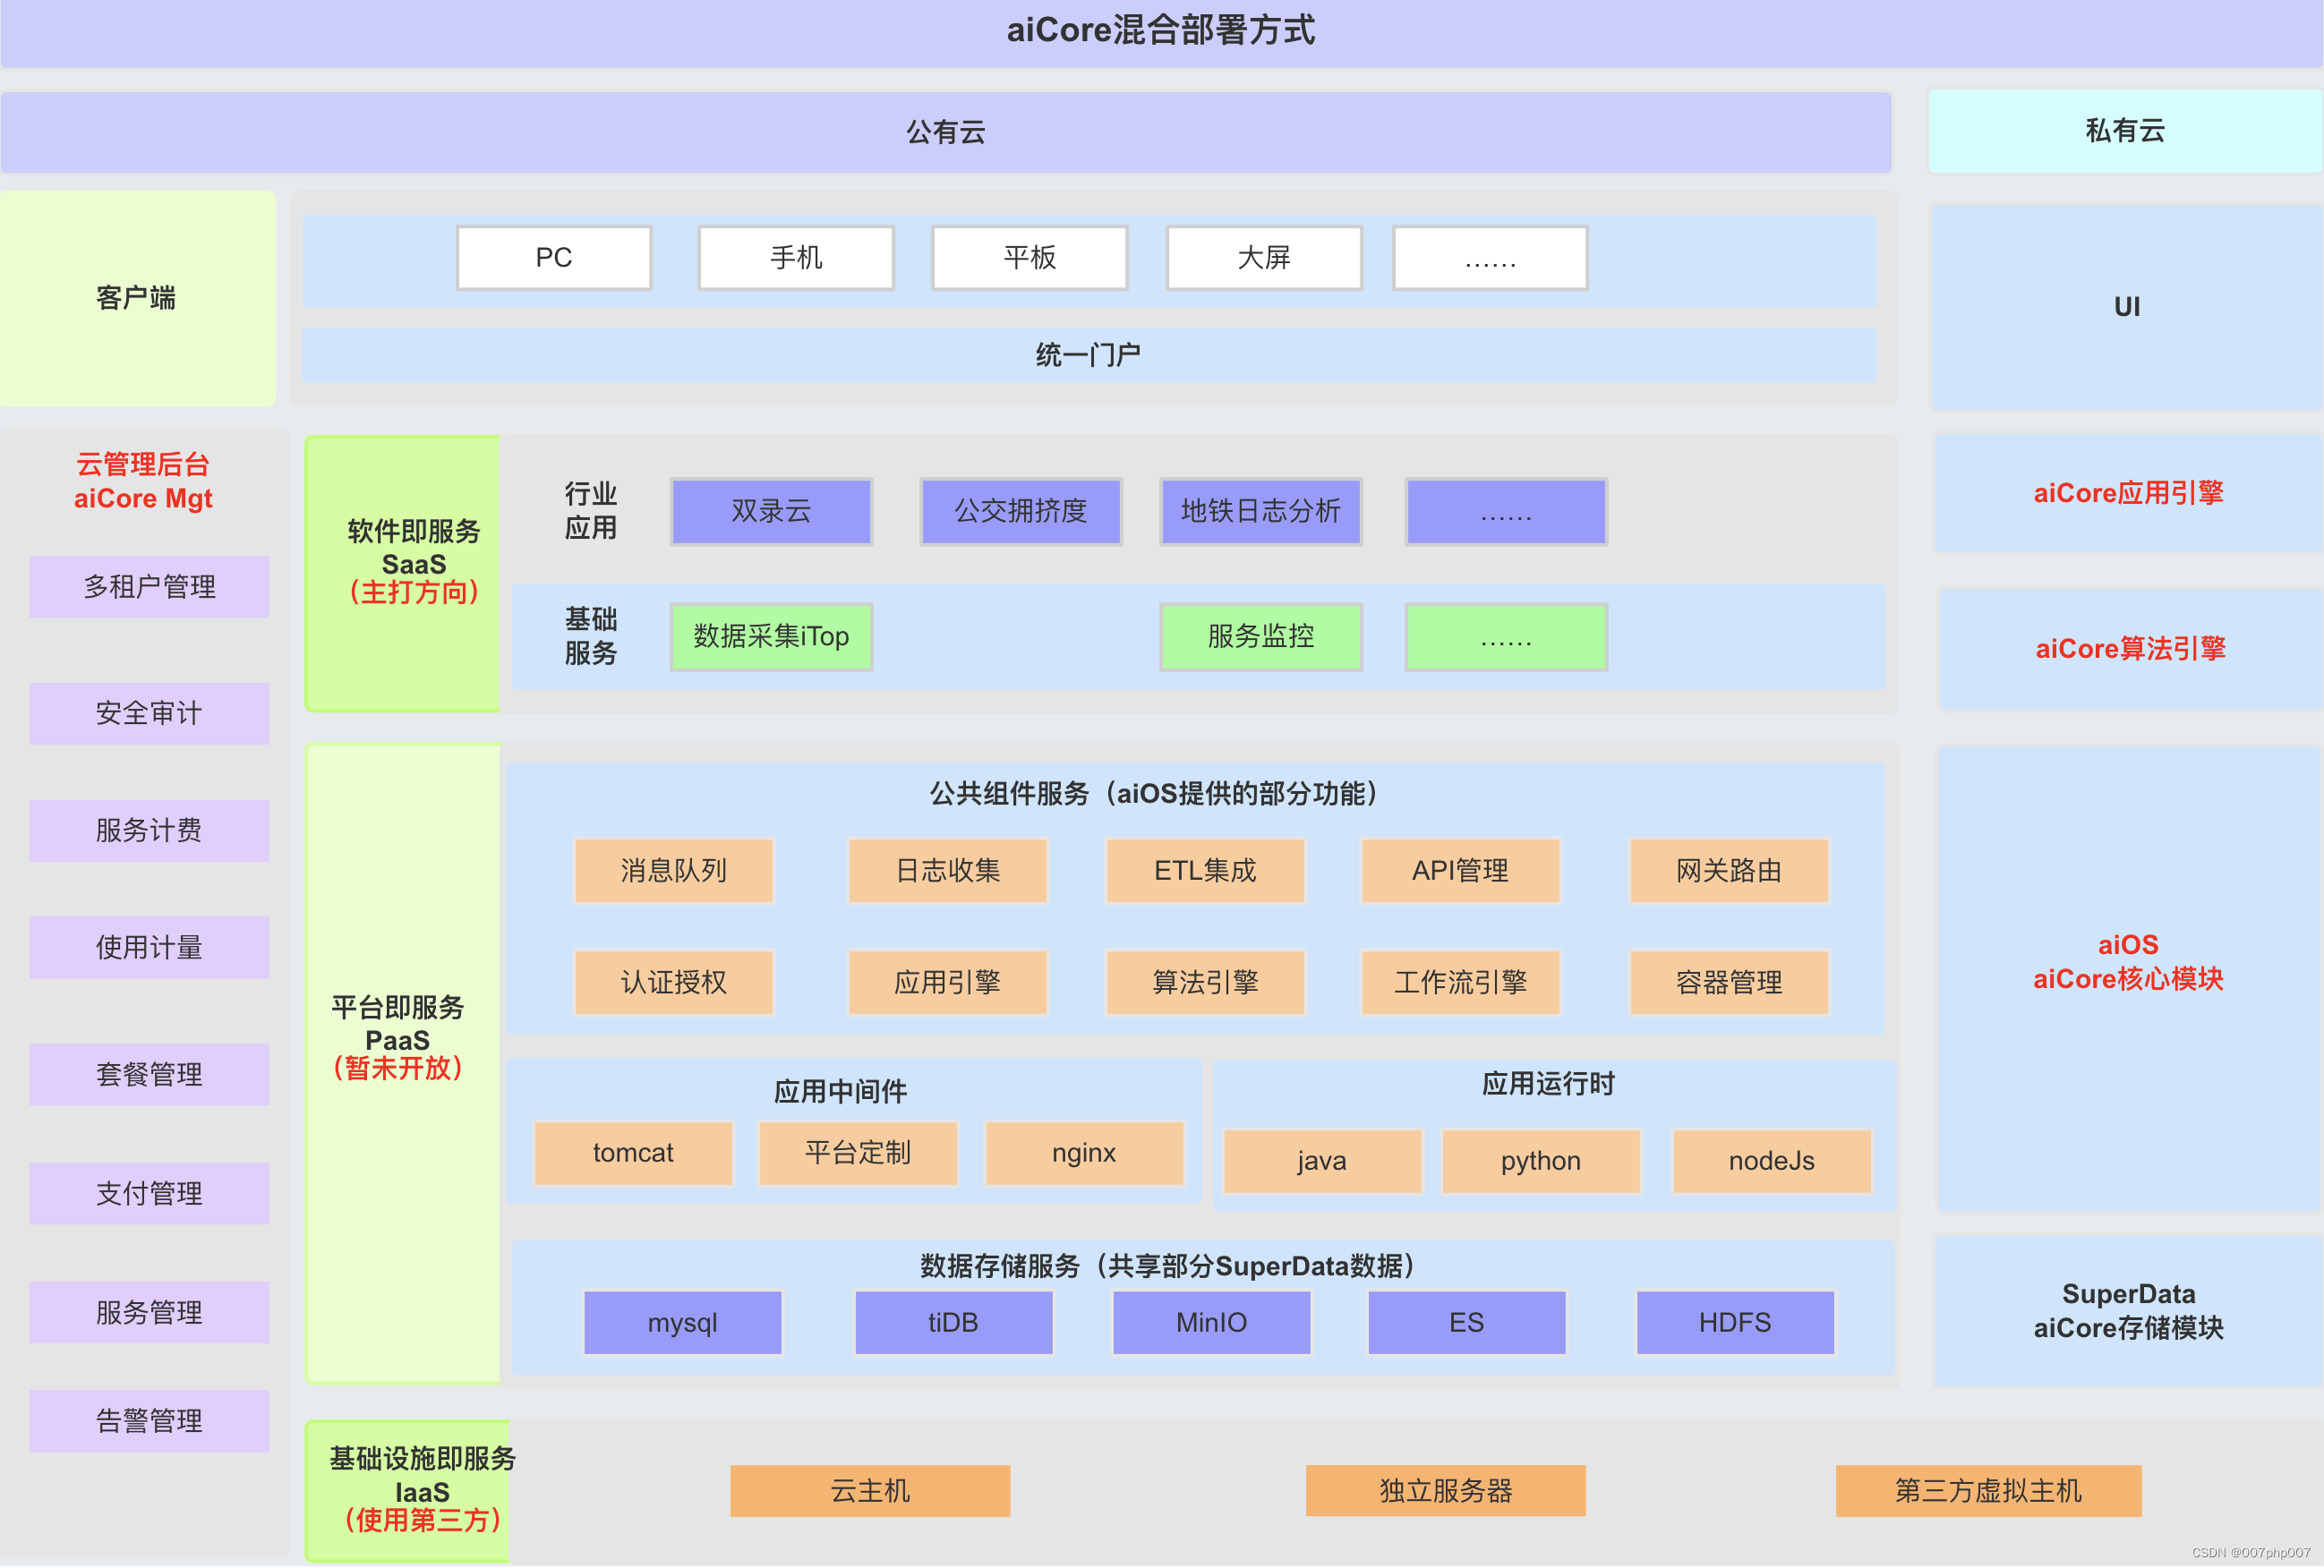Select the 数据采集iTop service box
Image resolution: width=2324 pixels, height=1568 pixels.
tap(771, 637)
